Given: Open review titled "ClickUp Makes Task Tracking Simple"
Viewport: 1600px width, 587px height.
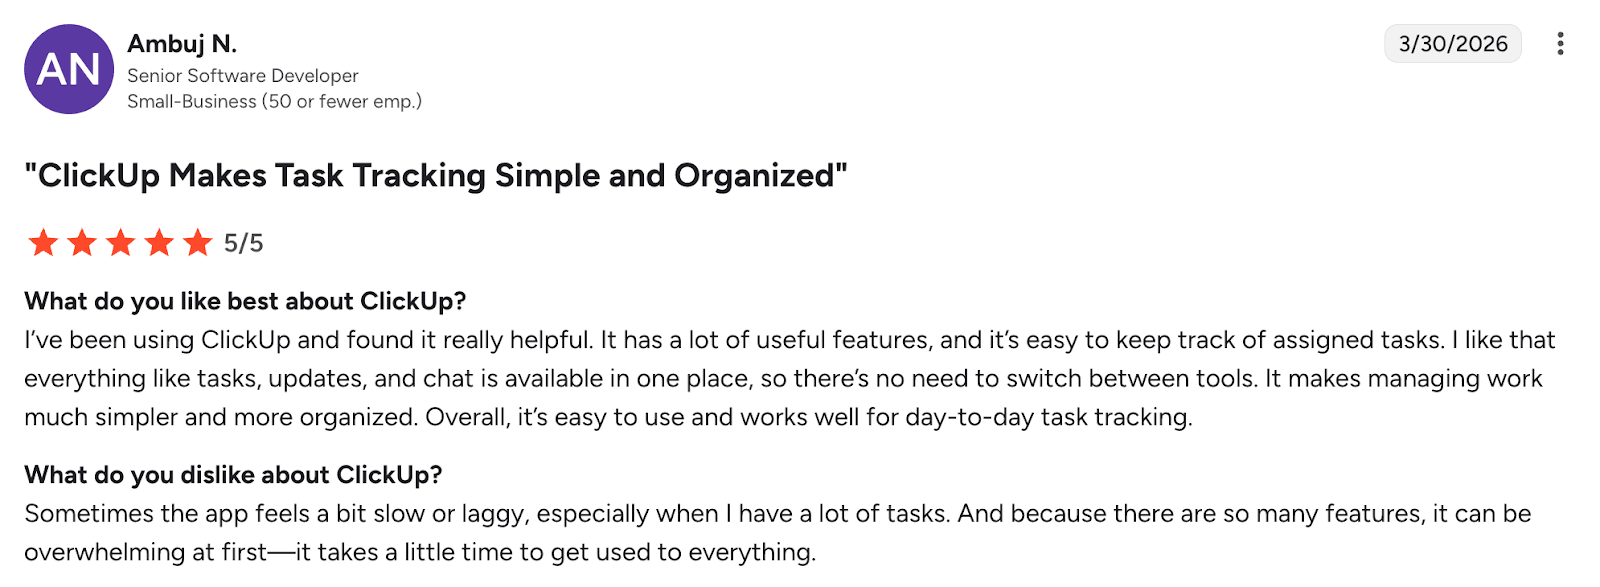Looking at the screenshot, I should tap(436, 176).
